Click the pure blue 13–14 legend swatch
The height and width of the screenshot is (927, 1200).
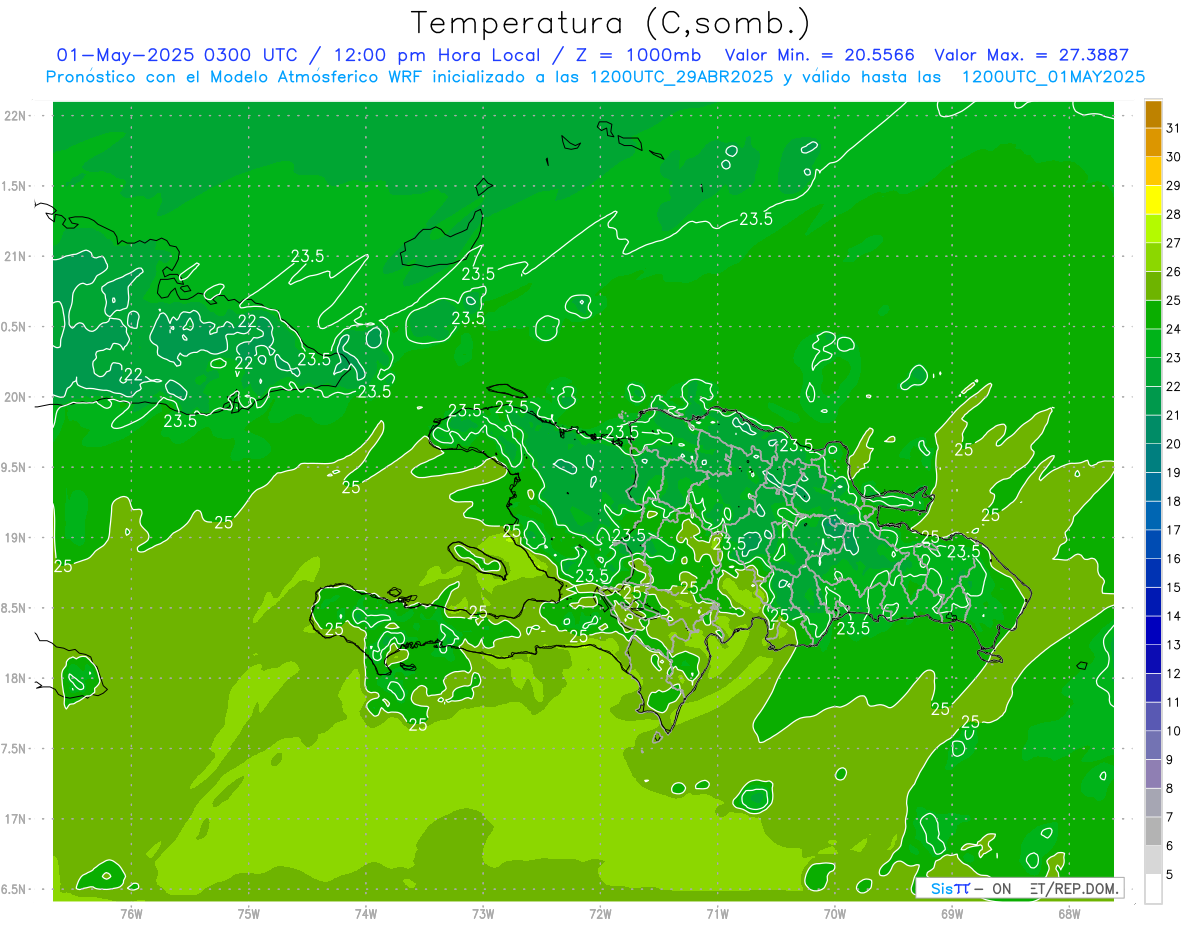[1153, 631]
